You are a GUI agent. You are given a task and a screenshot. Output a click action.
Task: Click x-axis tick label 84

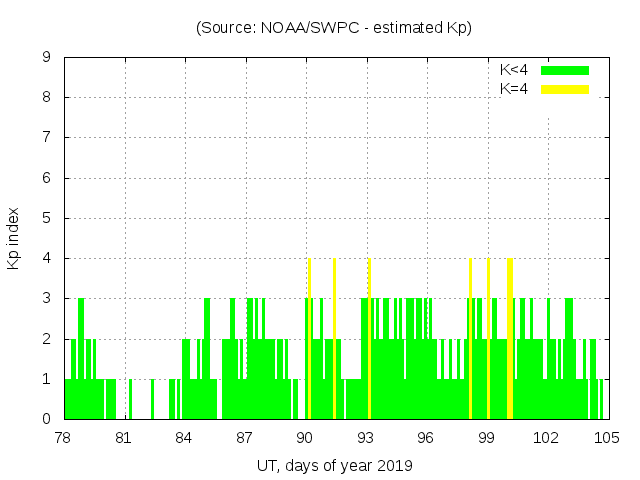[x=184, y=437]
